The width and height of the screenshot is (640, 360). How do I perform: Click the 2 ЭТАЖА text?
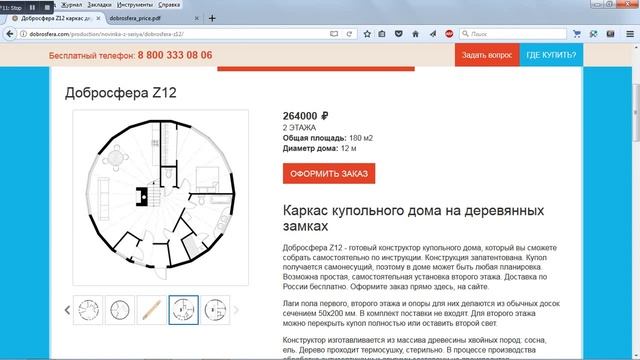pos(299,128)
